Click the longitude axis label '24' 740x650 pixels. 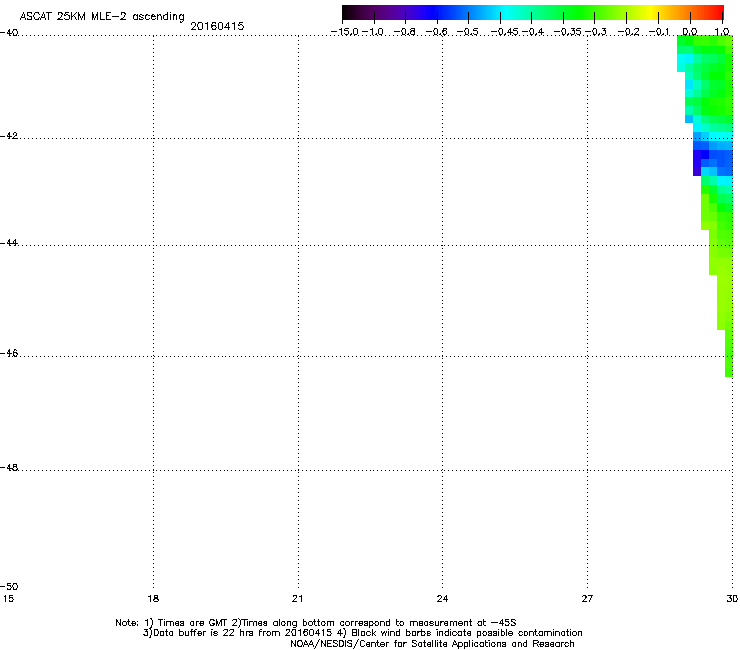click(442, 599)
